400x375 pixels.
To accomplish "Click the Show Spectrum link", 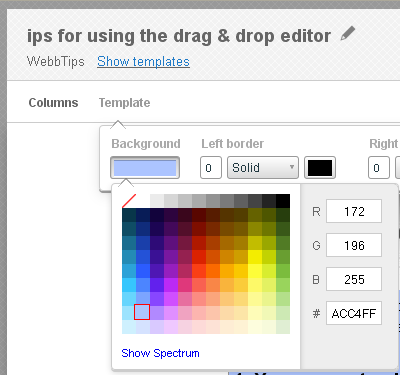I will pos(160,353).
